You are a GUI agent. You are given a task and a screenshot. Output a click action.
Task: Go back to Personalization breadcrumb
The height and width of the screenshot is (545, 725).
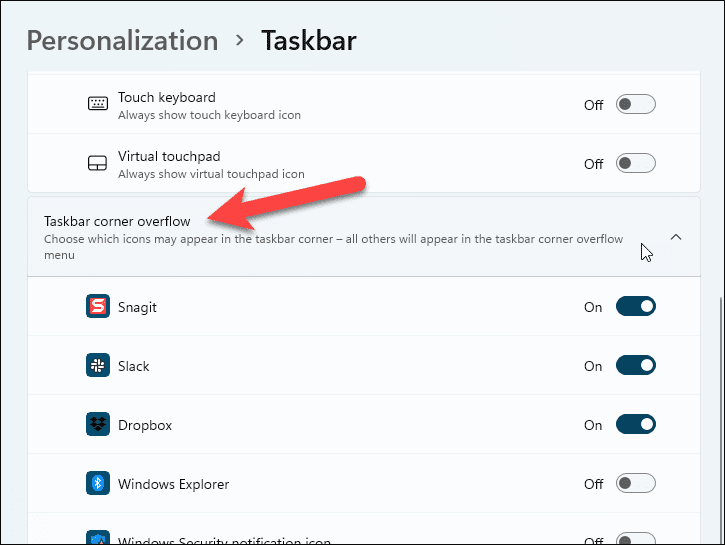pyautogui.click(x=122, y=41)
